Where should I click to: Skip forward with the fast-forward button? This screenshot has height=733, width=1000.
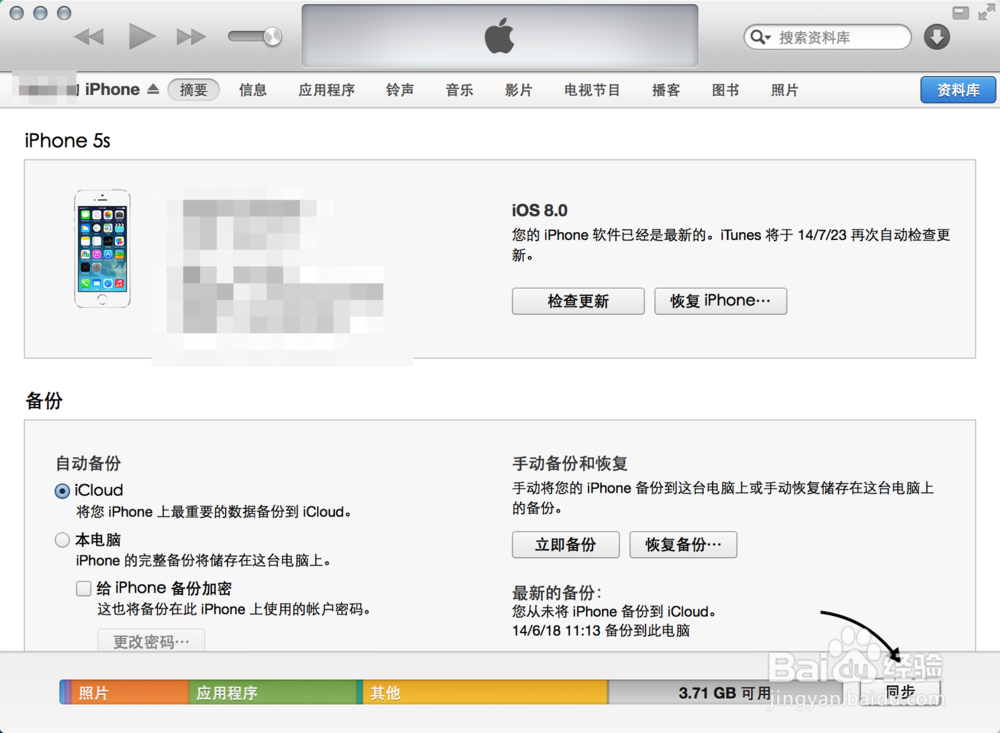click(x=191, y=36)
